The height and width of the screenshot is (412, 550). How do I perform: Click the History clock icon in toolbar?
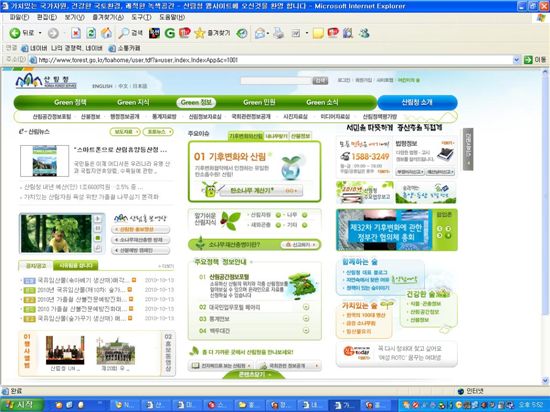pos(241,33)
